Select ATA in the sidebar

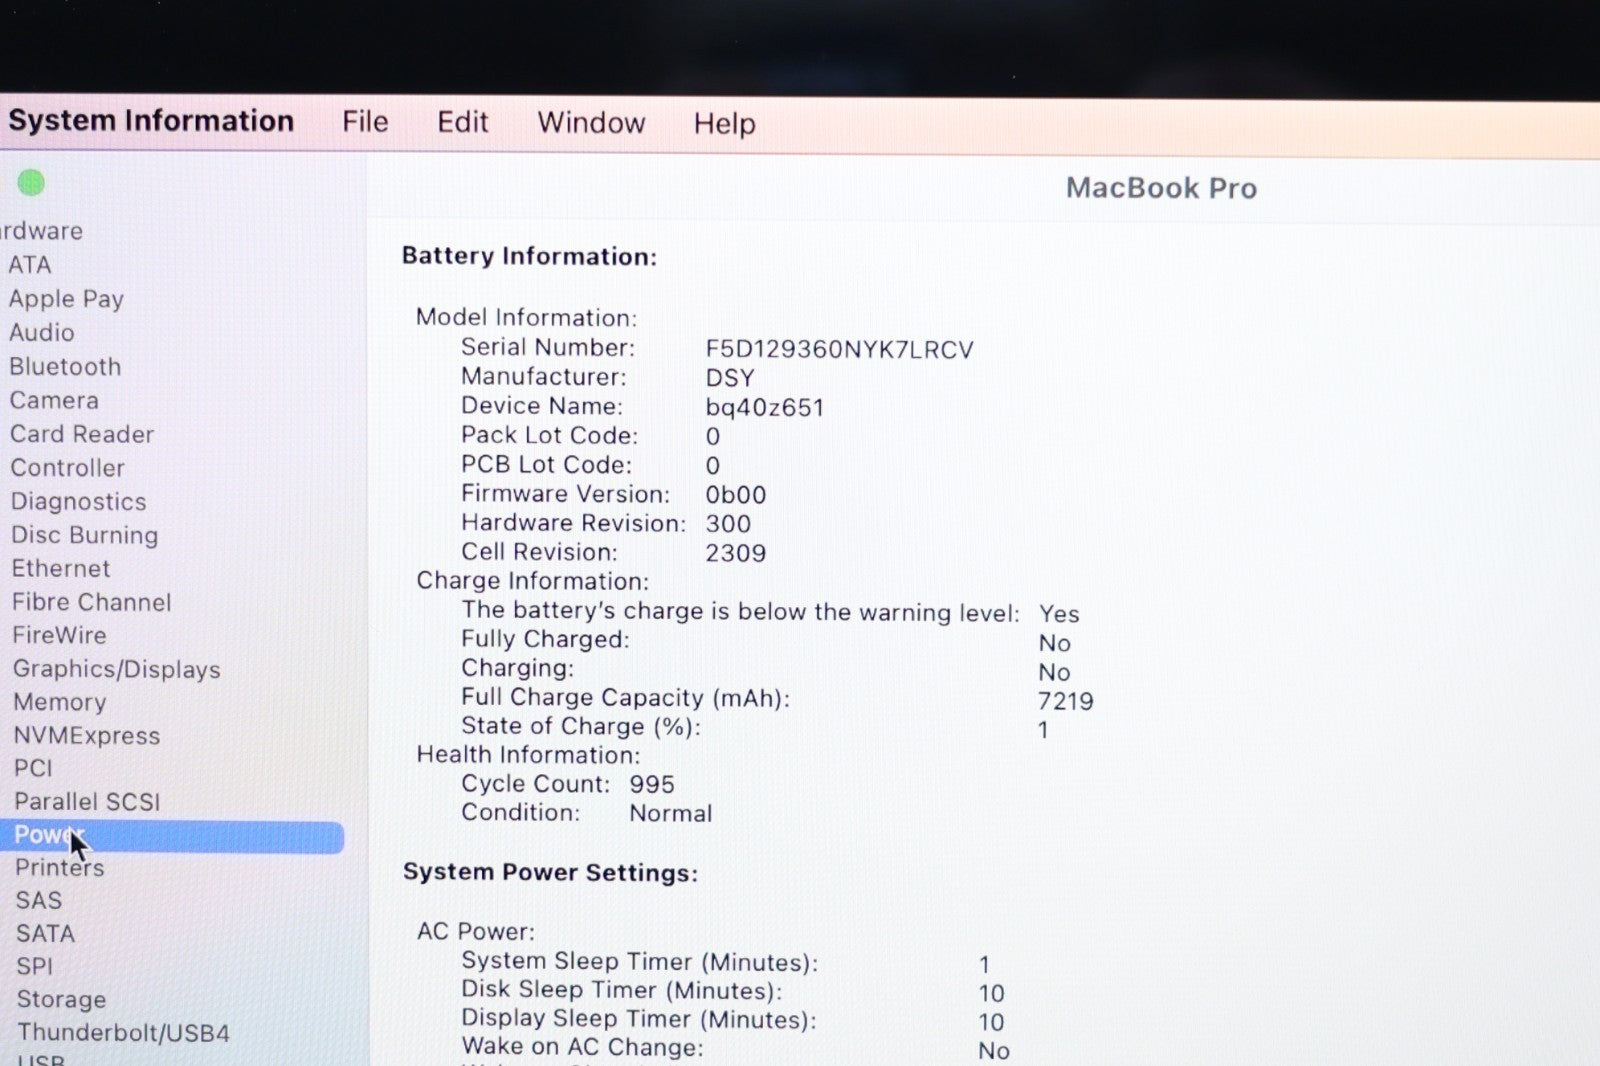coord(30,265)
